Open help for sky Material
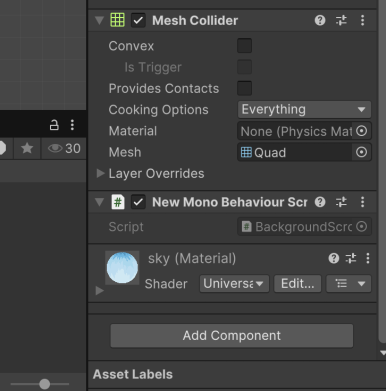This screenshot has width=386, height=391. click(x=334, y=258)
